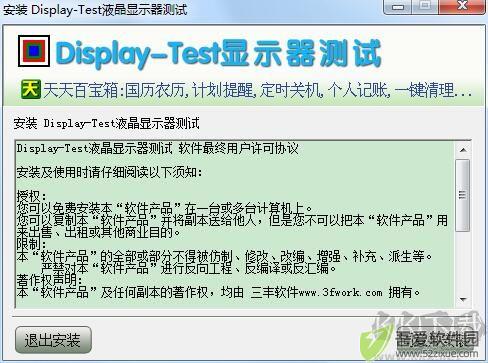Click the line 安装及使用时请仔细阅读以下须知
The height and width of the screenshot is (363, 488).
coord(109,173)
